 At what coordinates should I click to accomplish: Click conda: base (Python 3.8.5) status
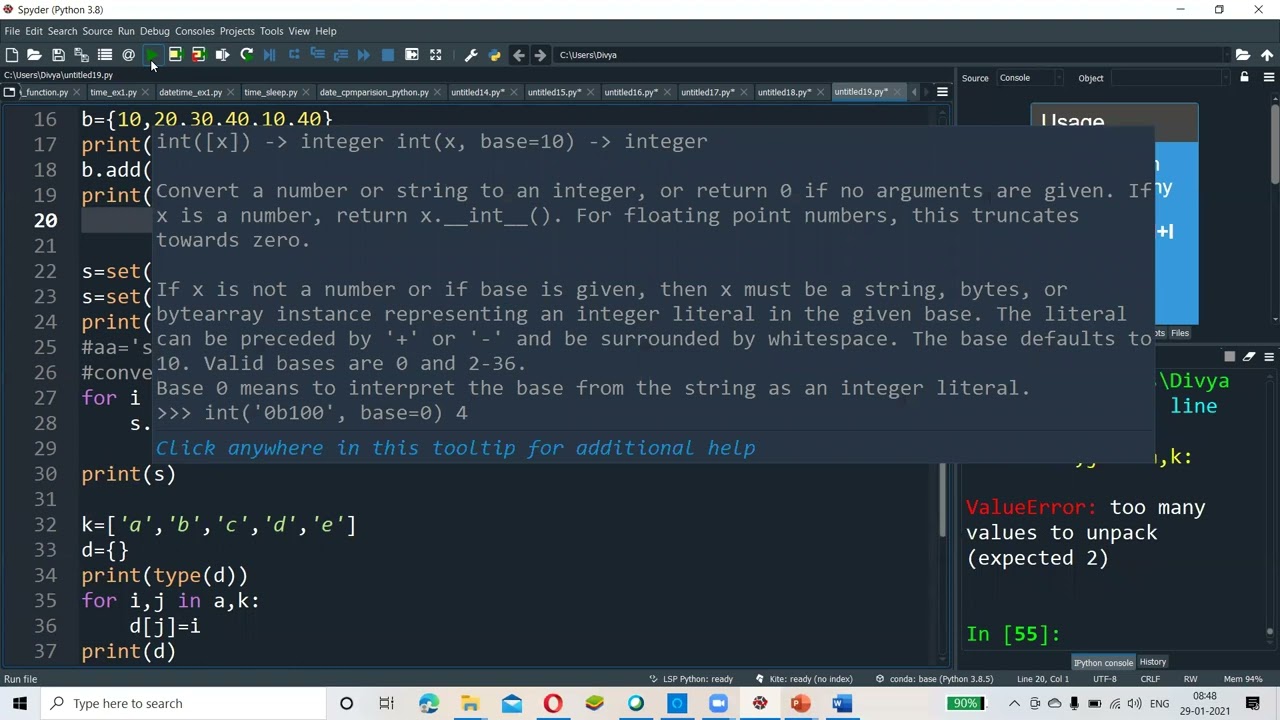point(934,679)
